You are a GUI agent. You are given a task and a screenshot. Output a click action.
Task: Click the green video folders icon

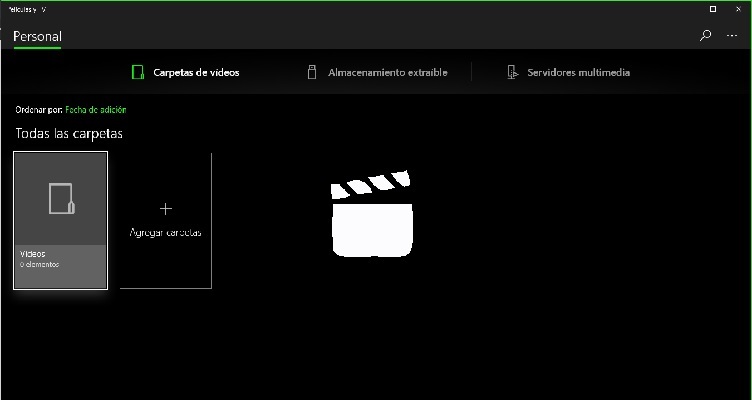tap(138, 72)
